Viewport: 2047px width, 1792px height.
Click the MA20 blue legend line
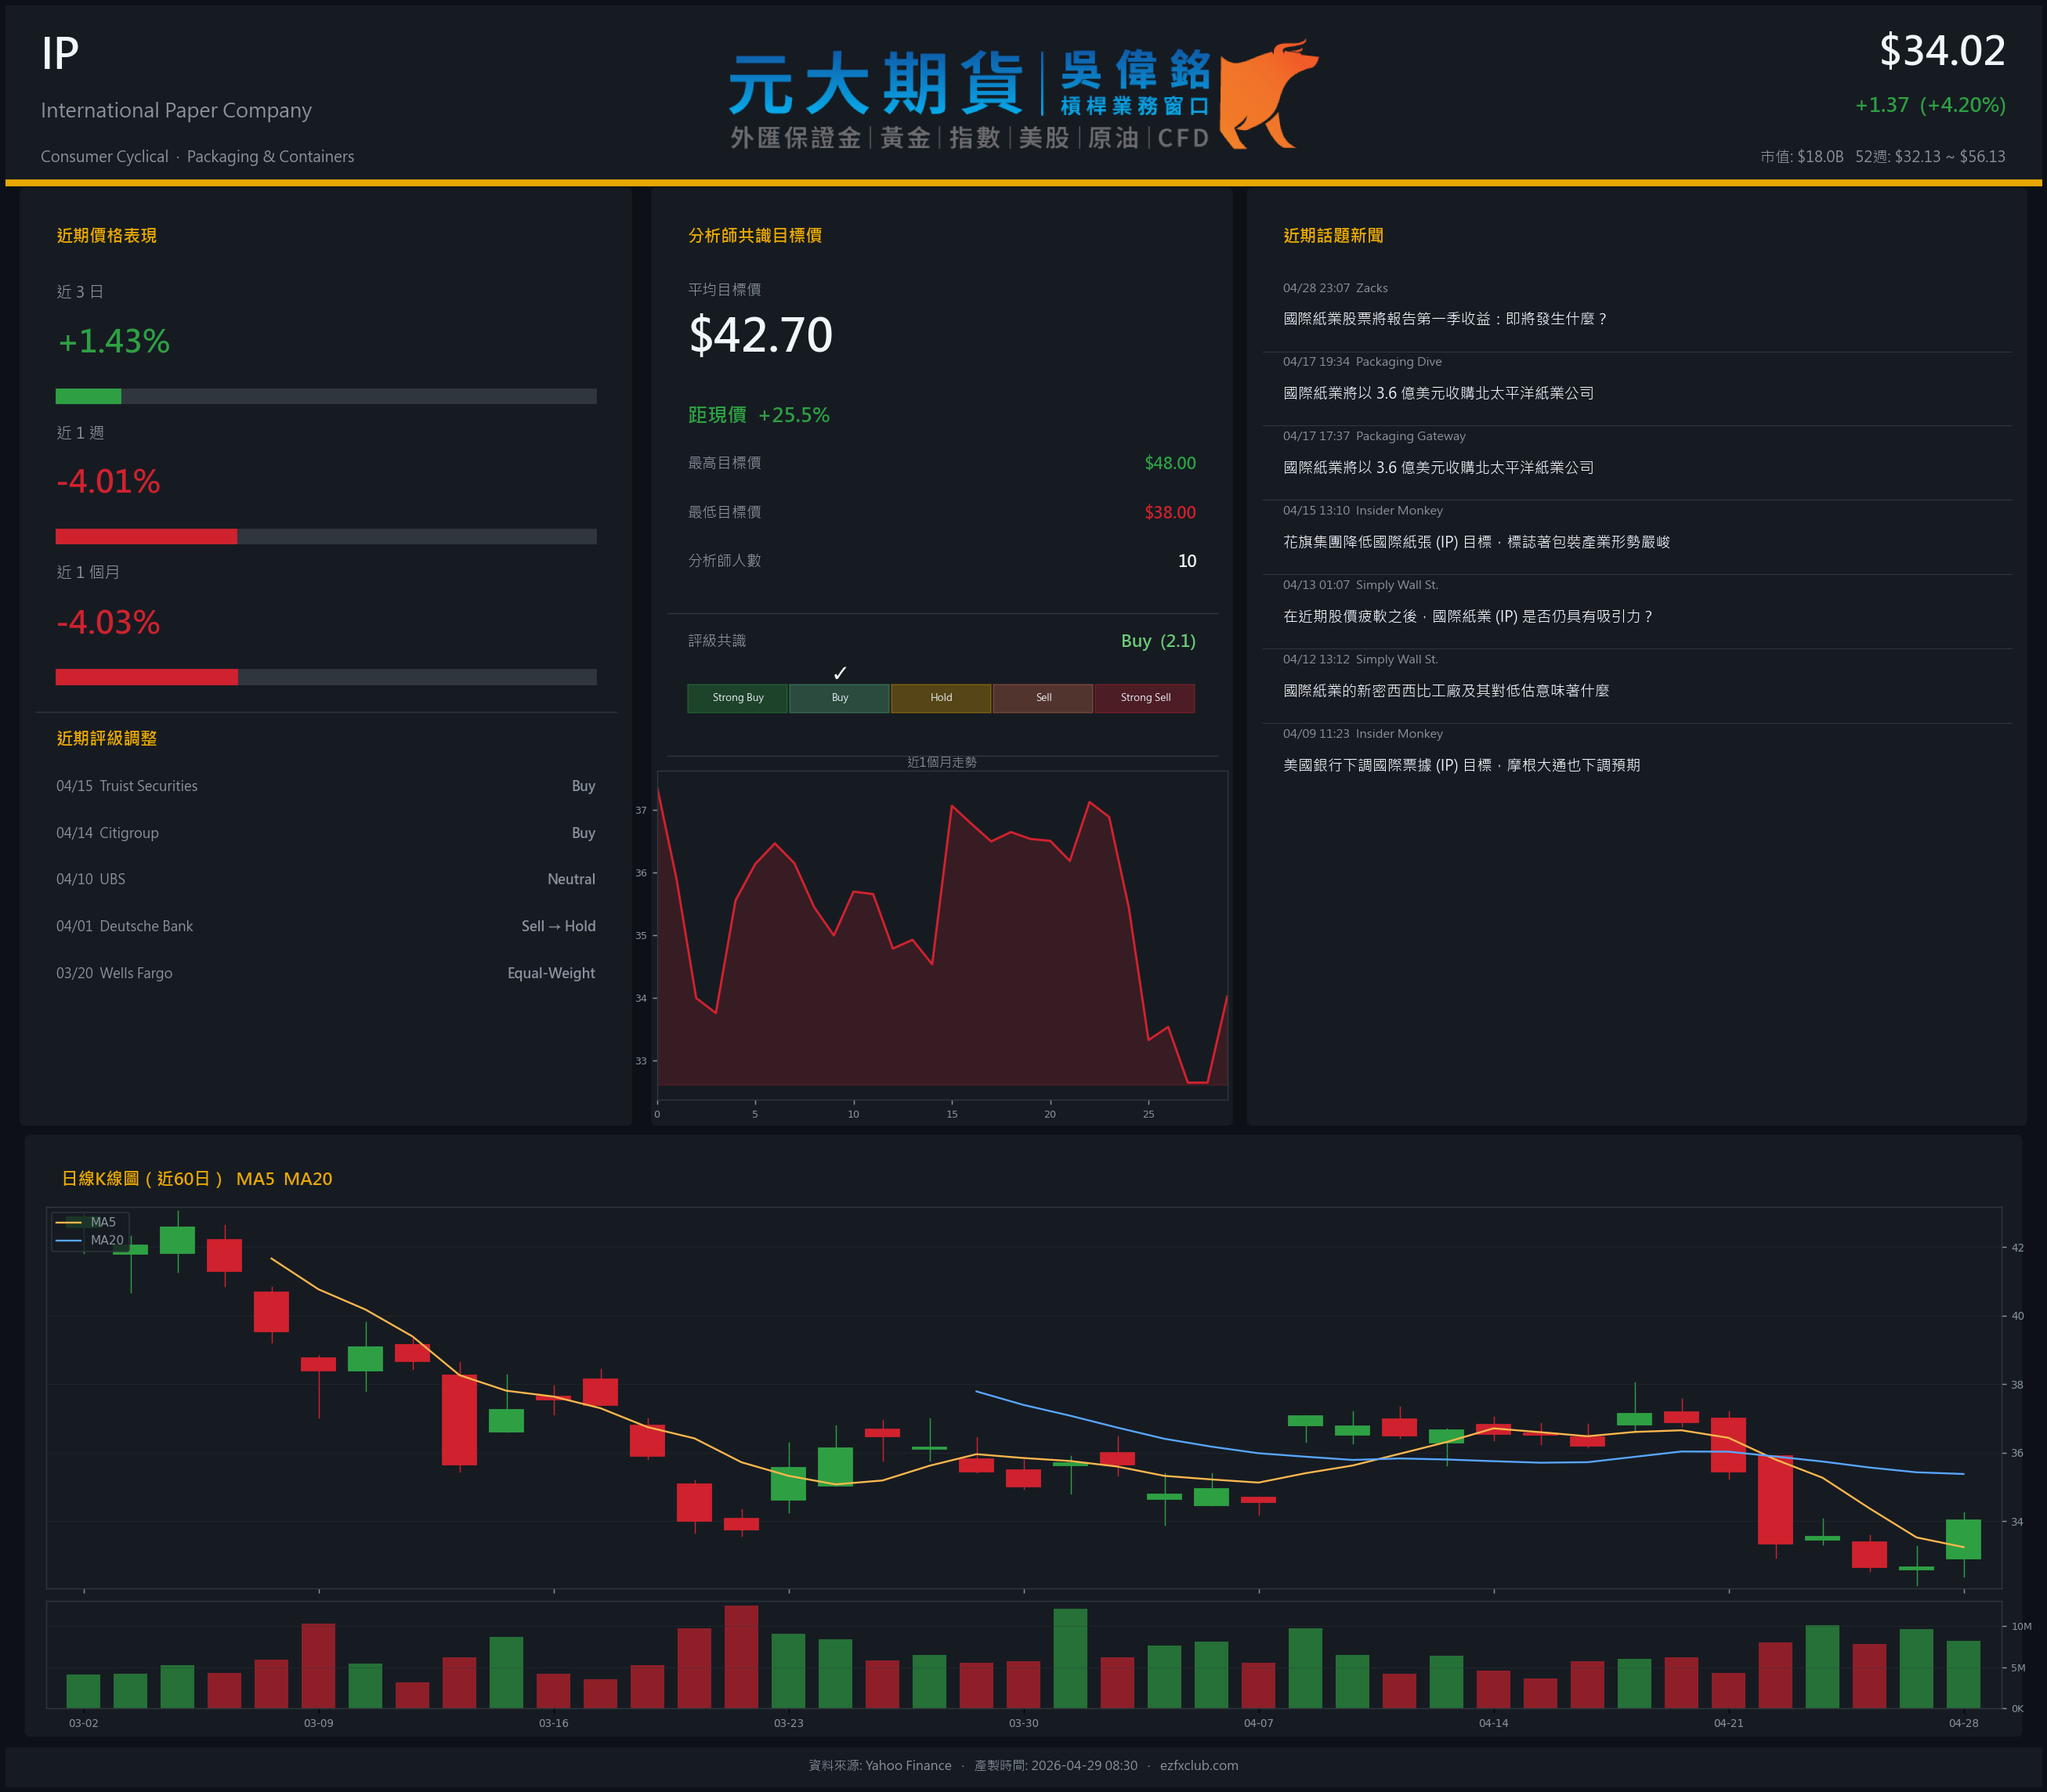click(69, 1240)
